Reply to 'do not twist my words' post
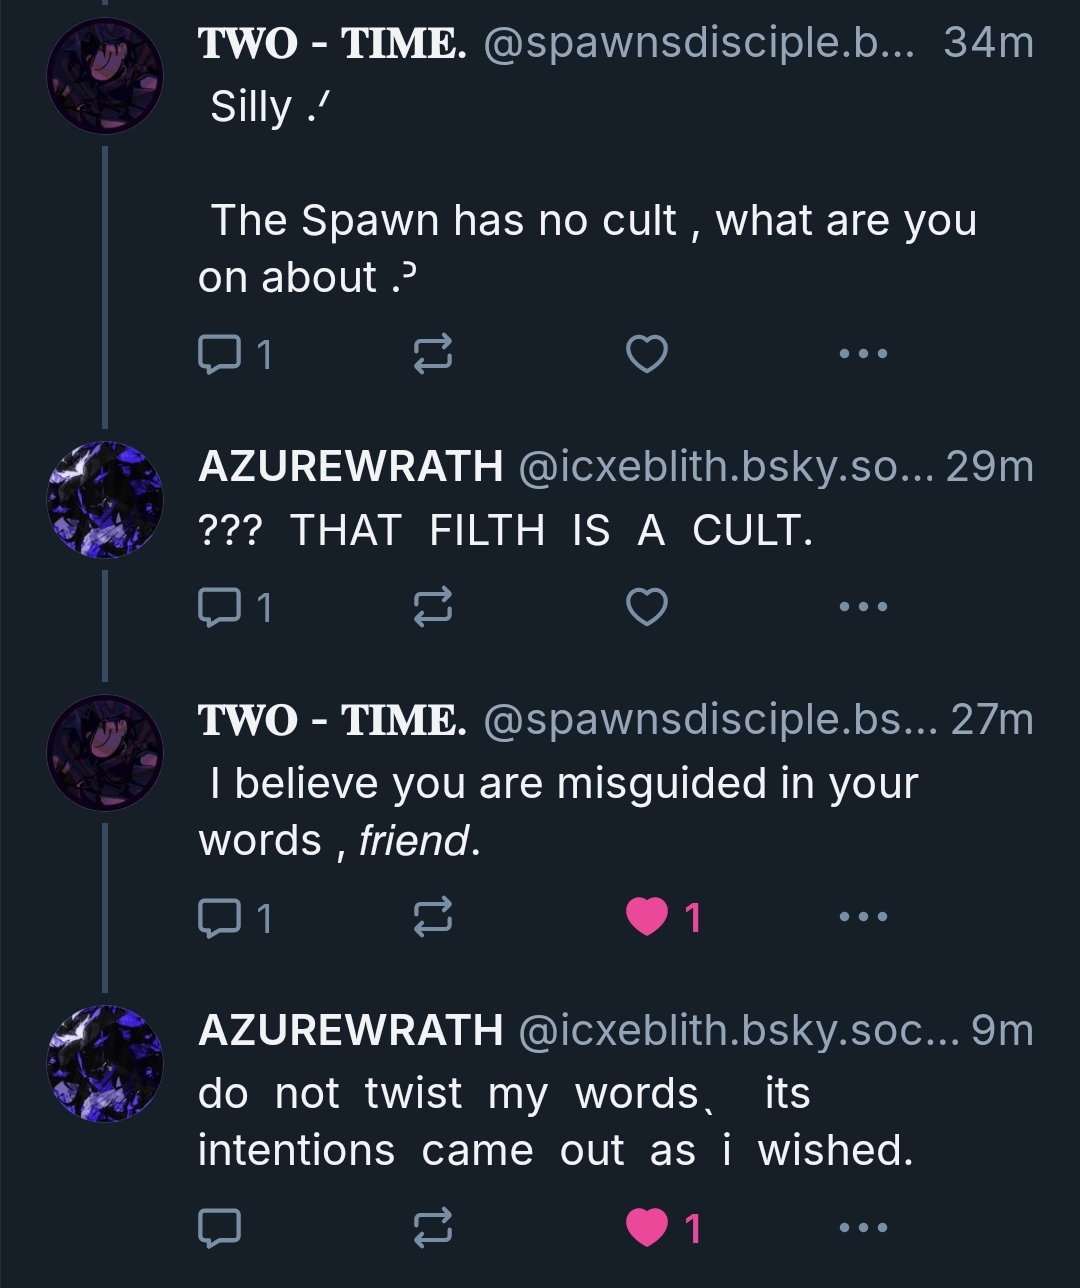 coord(220,1228)
